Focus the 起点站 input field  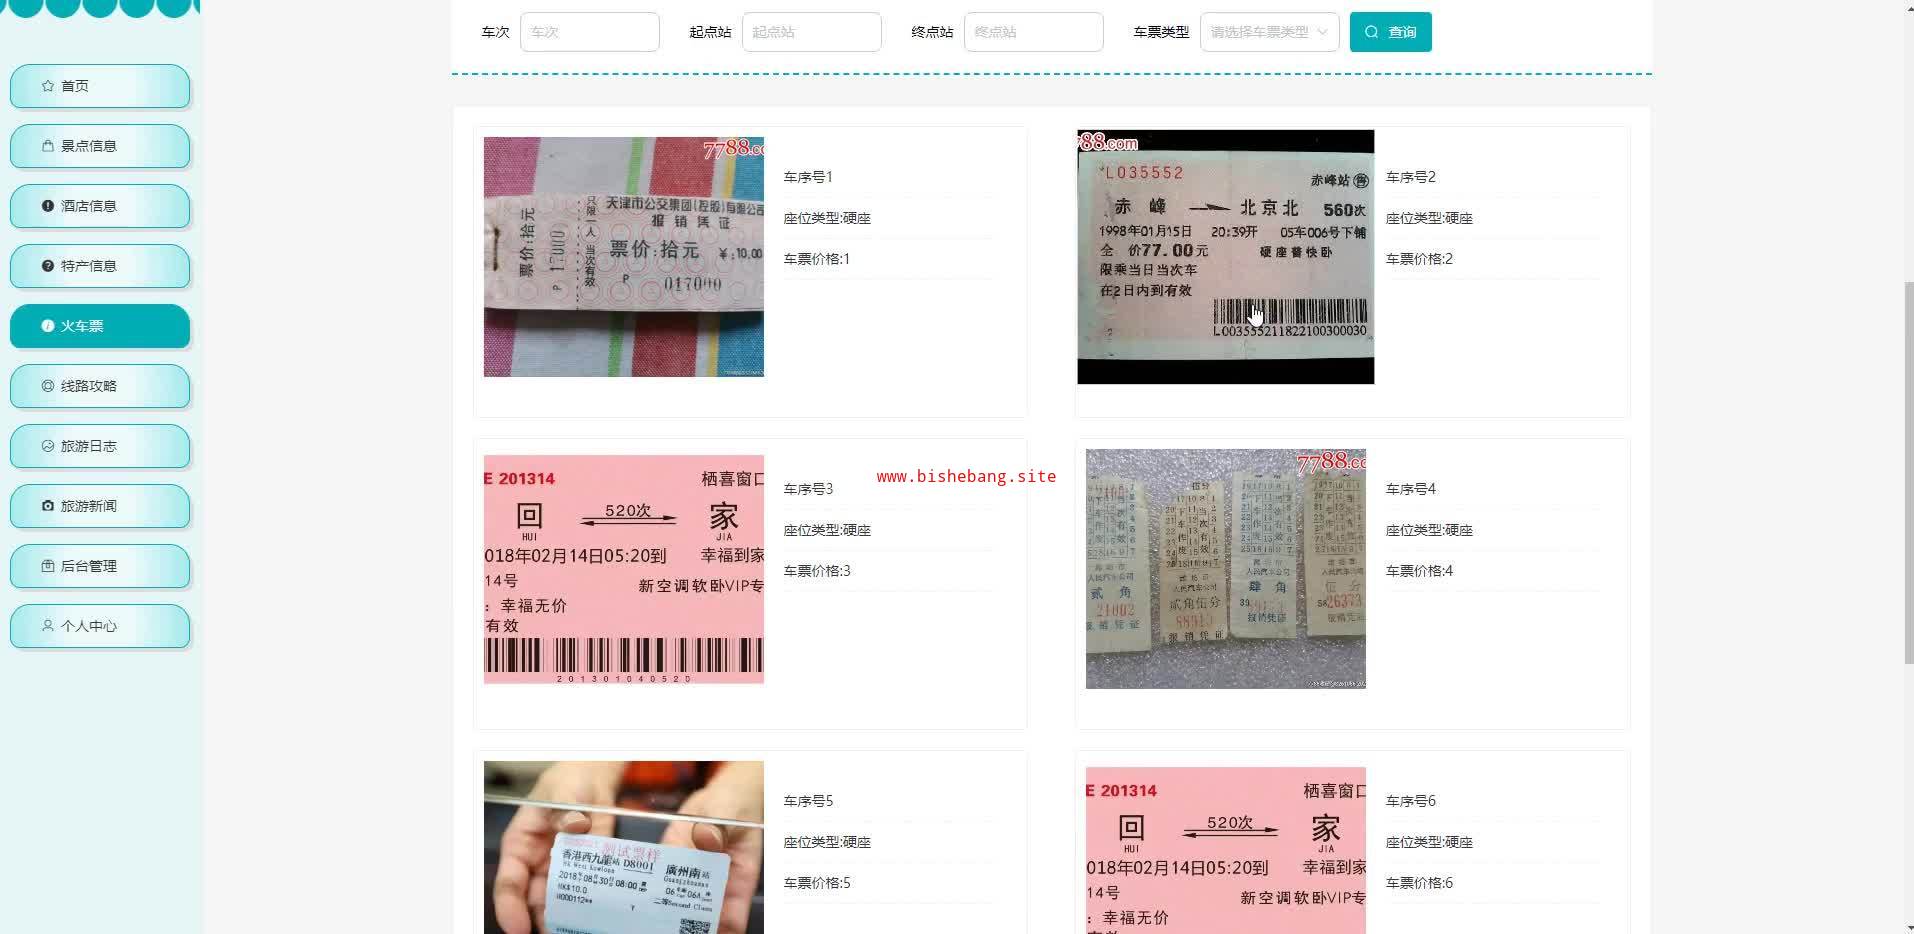coord(812,32)
